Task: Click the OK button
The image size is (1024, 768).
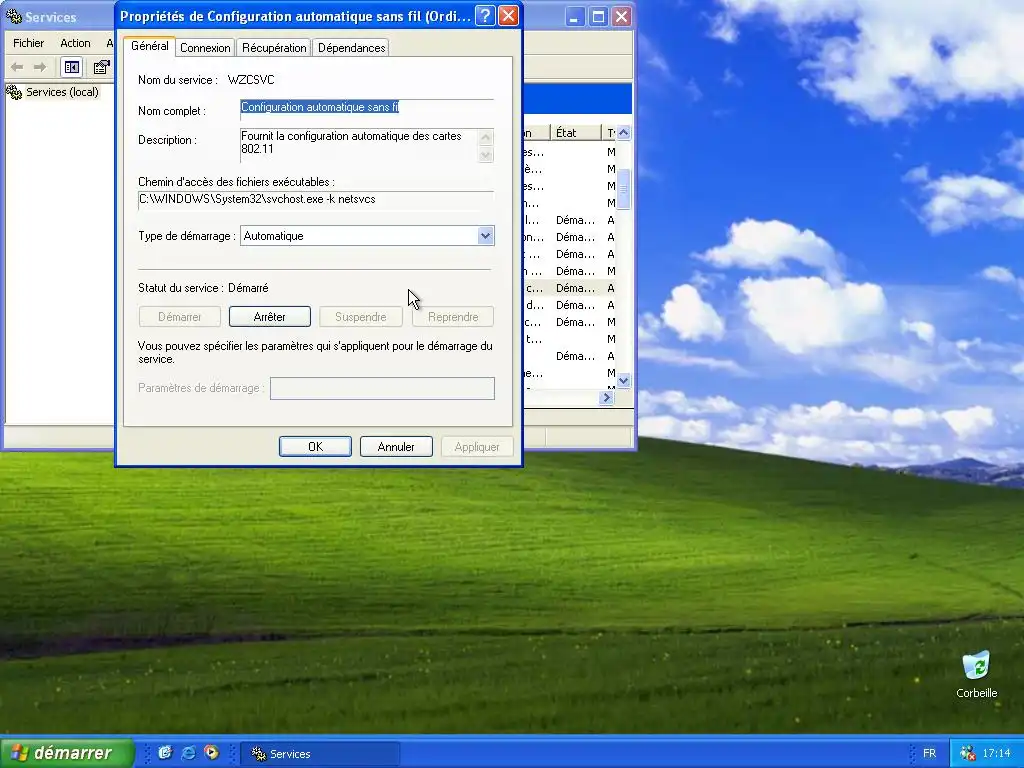Action: pos(315,447)
